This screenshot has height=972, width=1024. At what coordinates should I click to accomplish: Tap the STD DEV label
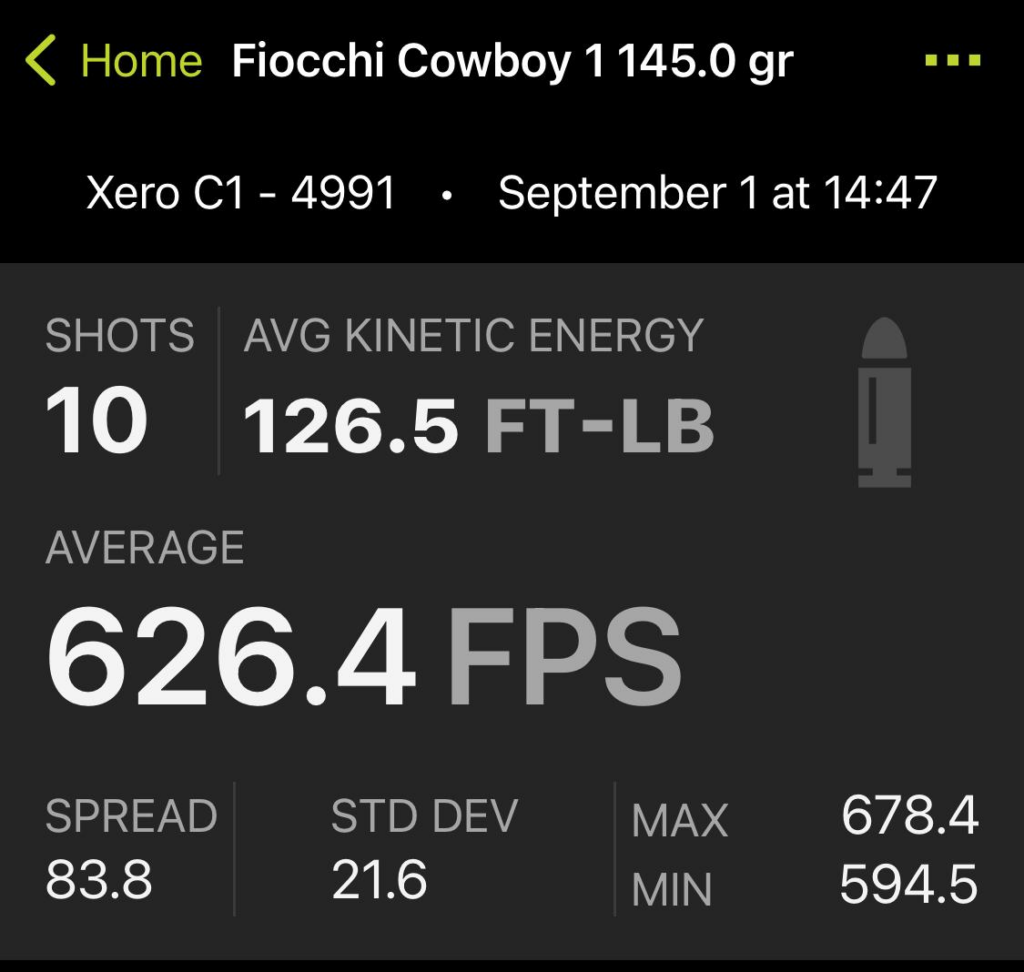424,817
